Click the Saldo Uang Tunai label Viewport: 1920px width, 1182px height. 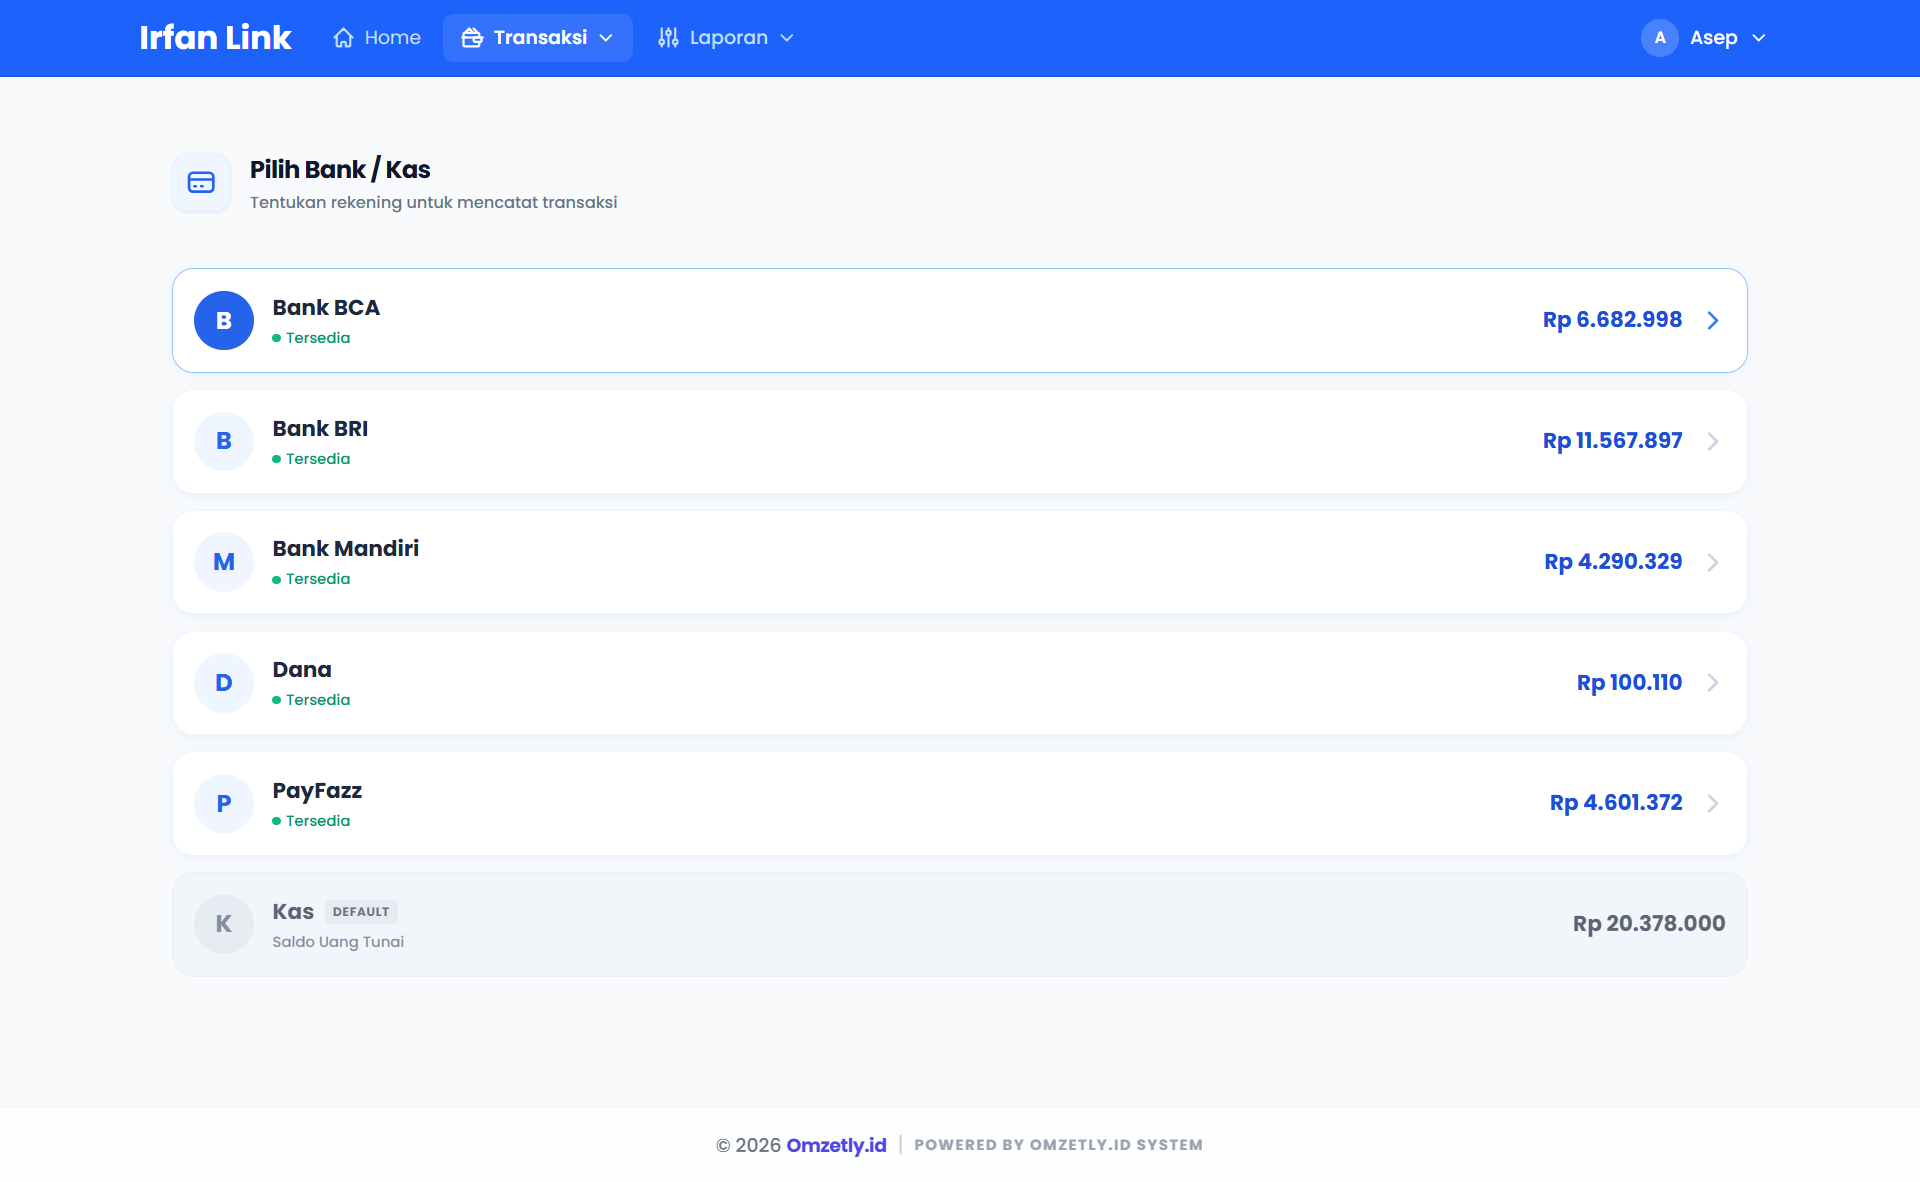[x=338, y=942]
